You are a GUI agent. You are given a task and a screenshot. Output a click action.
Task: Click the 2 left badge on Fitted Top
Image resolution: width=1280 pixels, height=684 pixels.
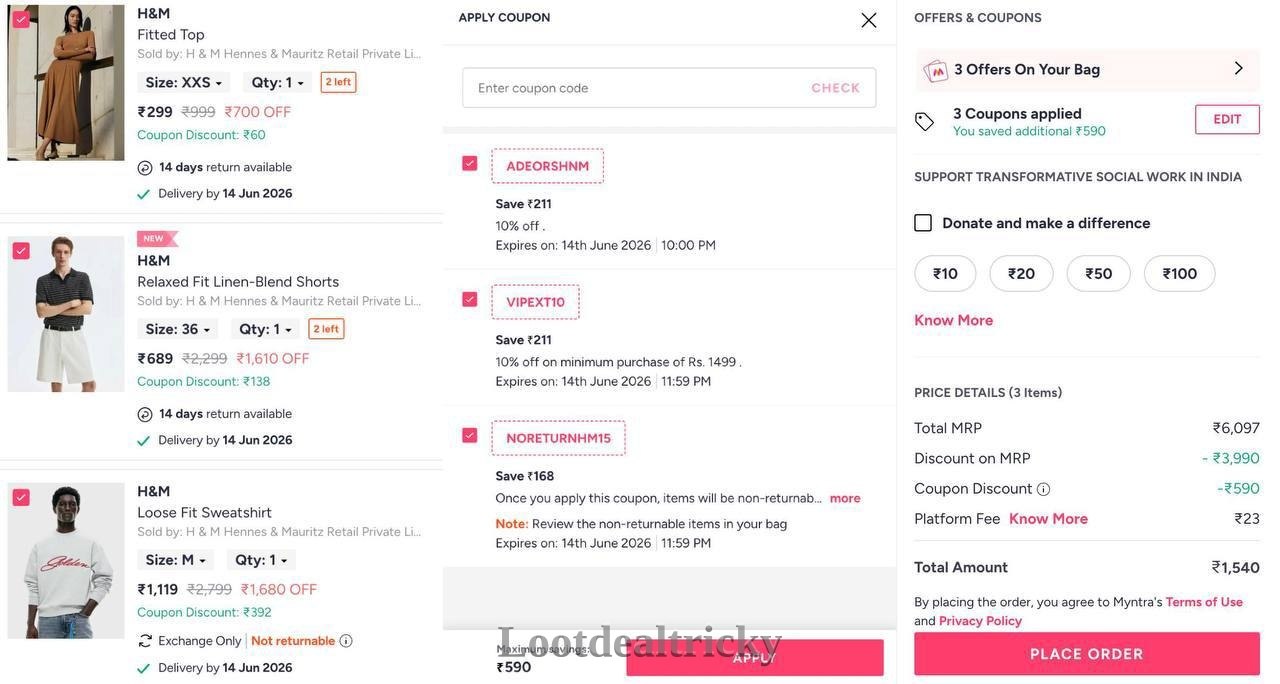coord(338,82)
